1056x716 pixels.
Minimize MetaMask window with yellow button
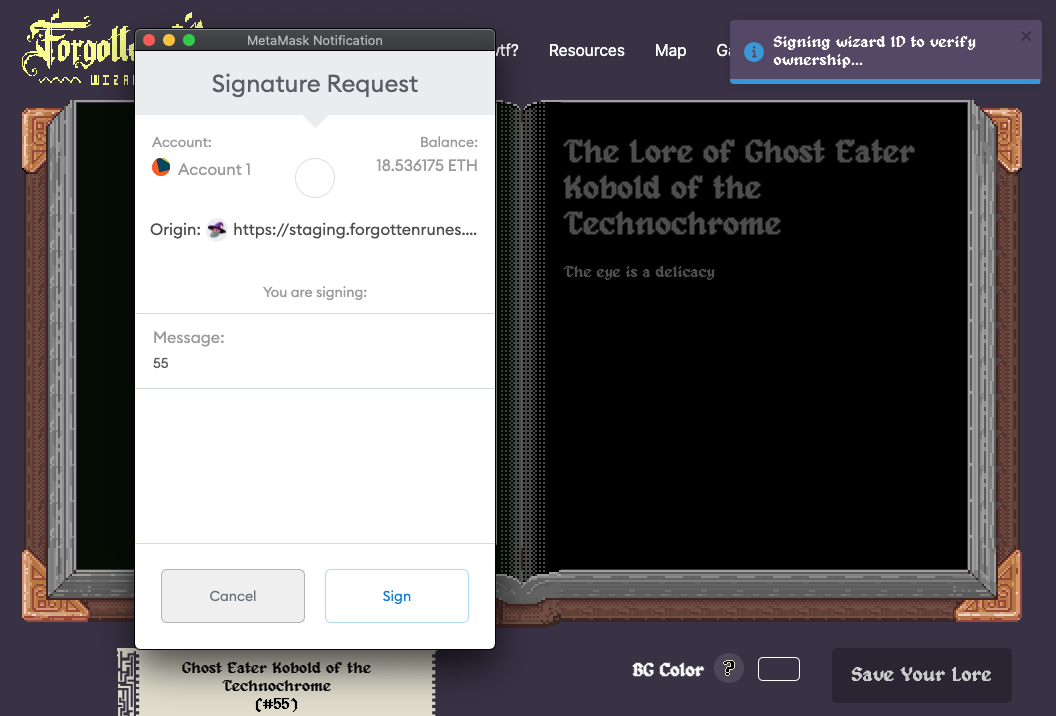click(169, 40)
